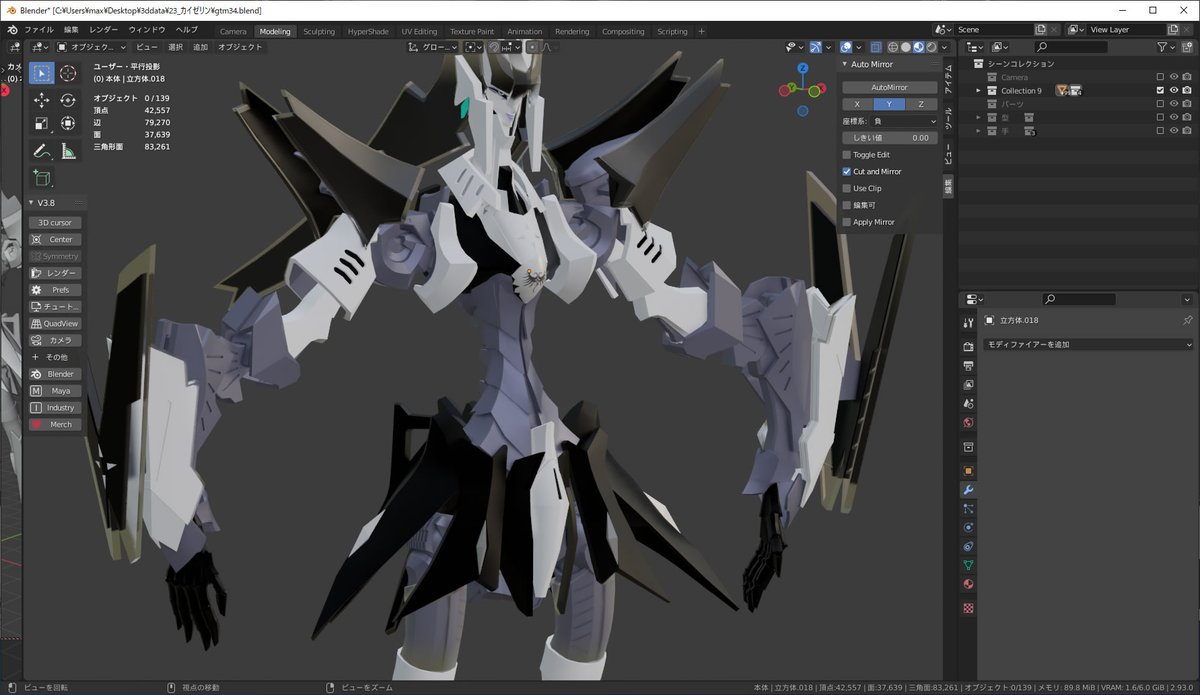Open Modifier Properties with the wrench icon
This screenshot has width=1200, height=695.
pos(966,490)
